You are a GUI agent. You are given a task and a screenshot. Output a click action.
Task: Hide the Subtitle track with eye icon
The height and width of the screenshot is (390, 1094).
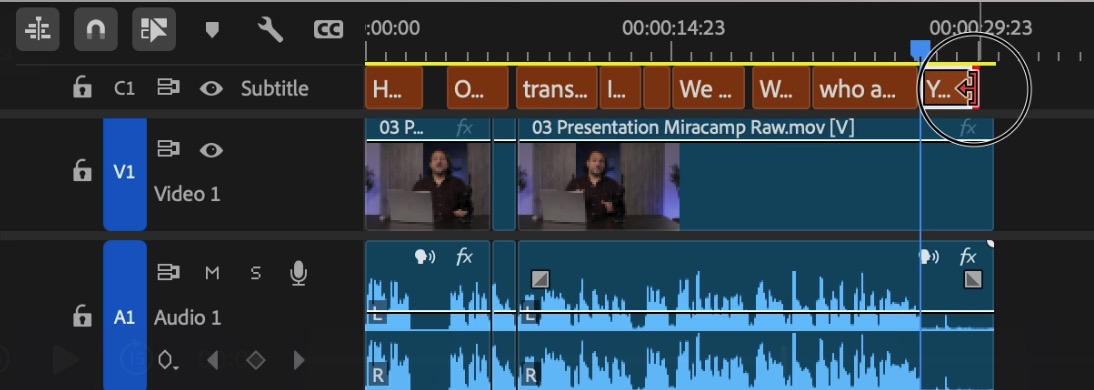pos(211,89)
